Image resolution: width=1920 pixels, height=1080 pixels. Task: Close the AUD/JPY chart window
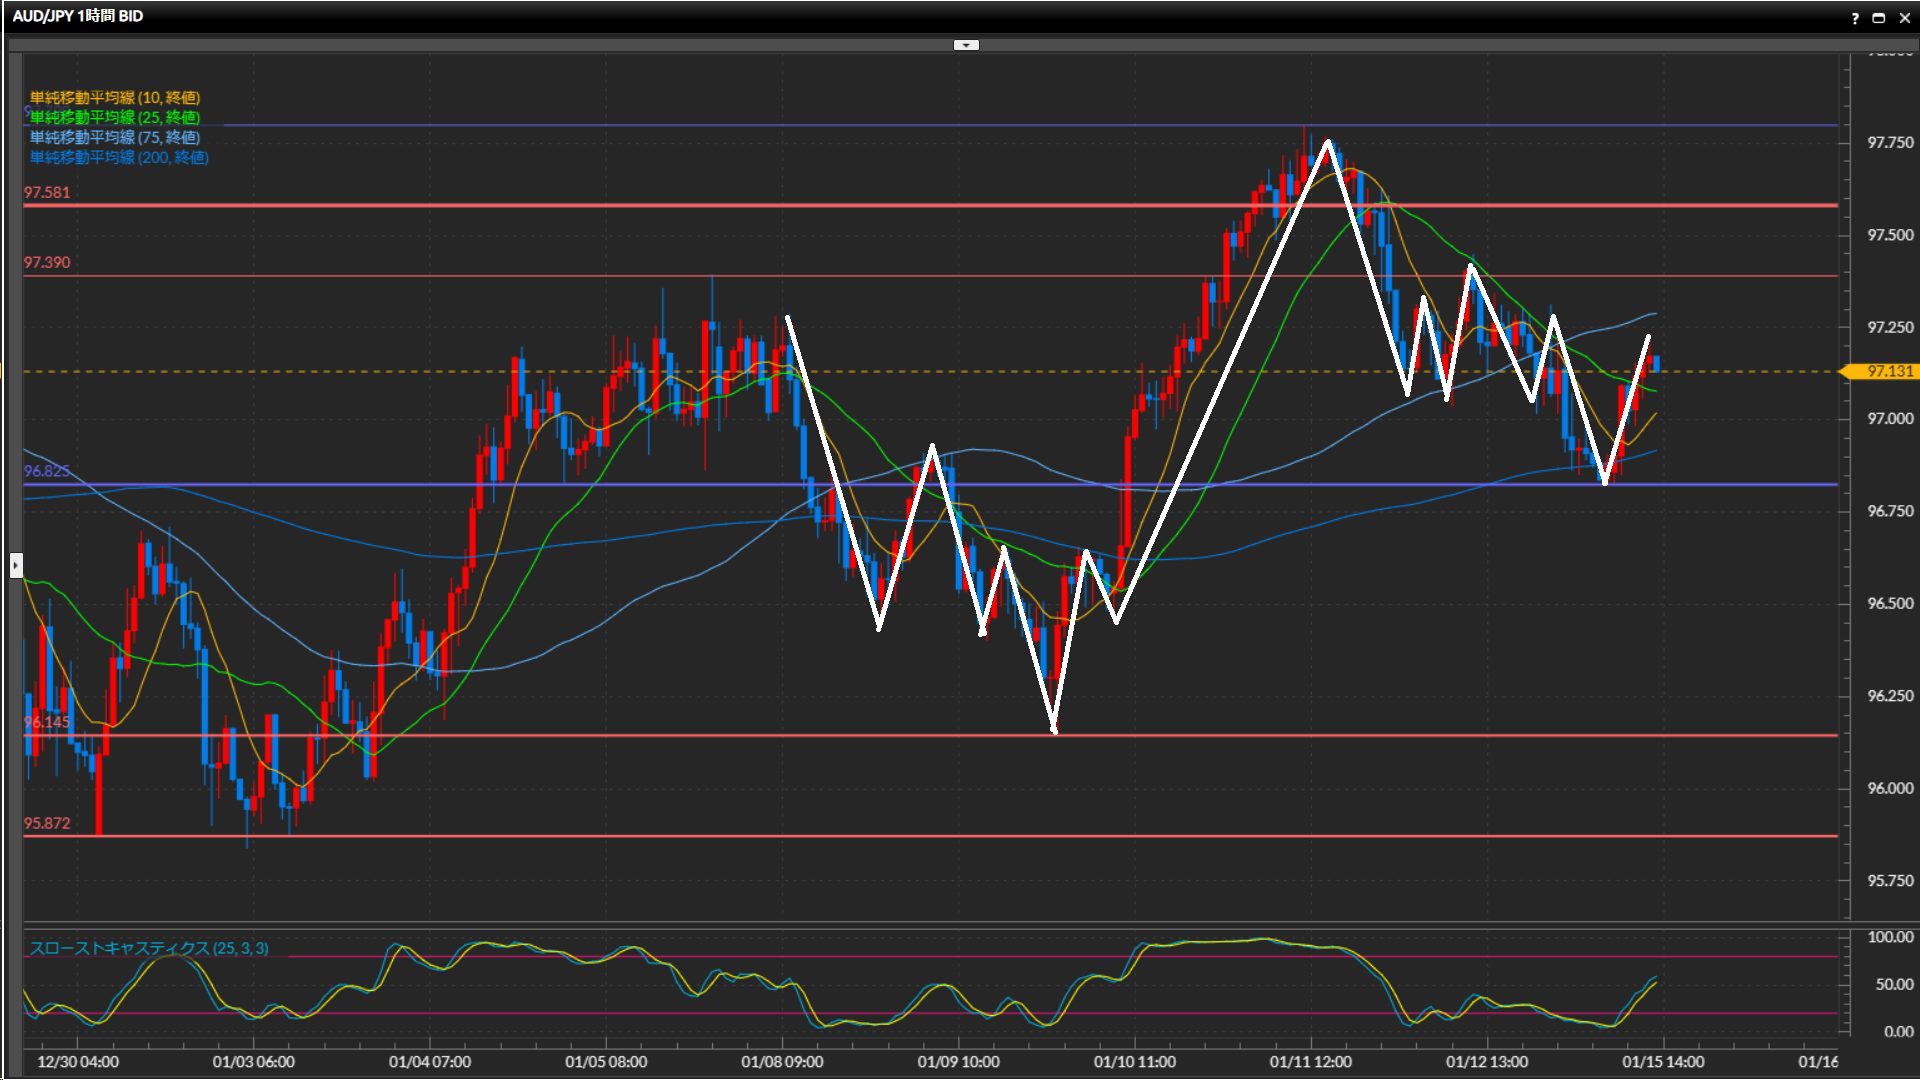pyautogui.click(x=1904, y=18)
